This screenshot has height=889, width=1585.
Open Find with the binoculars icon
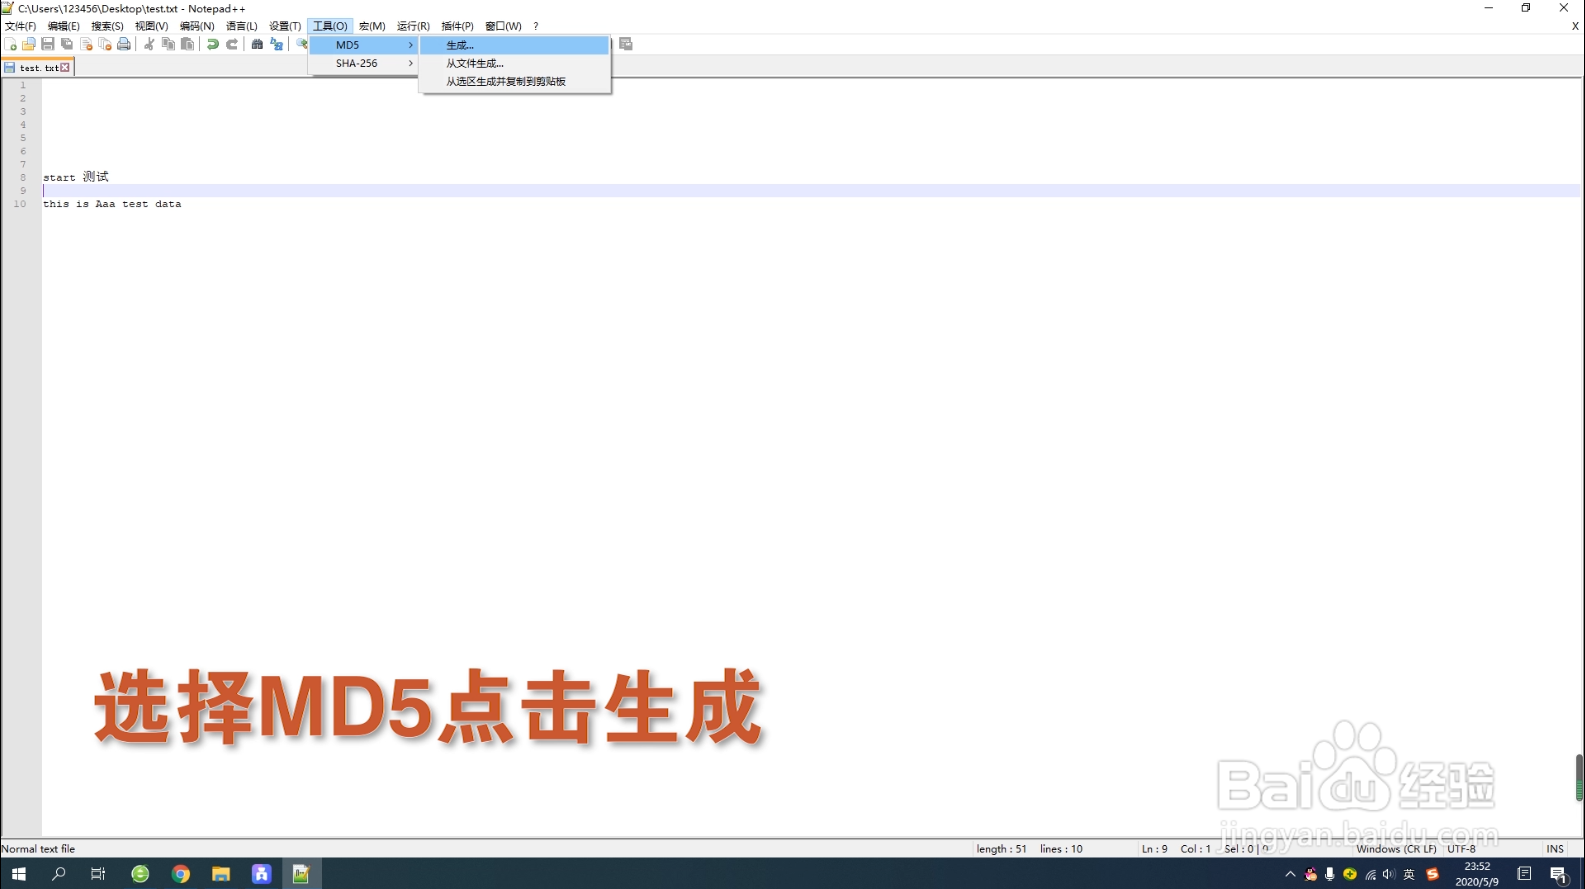257,44
